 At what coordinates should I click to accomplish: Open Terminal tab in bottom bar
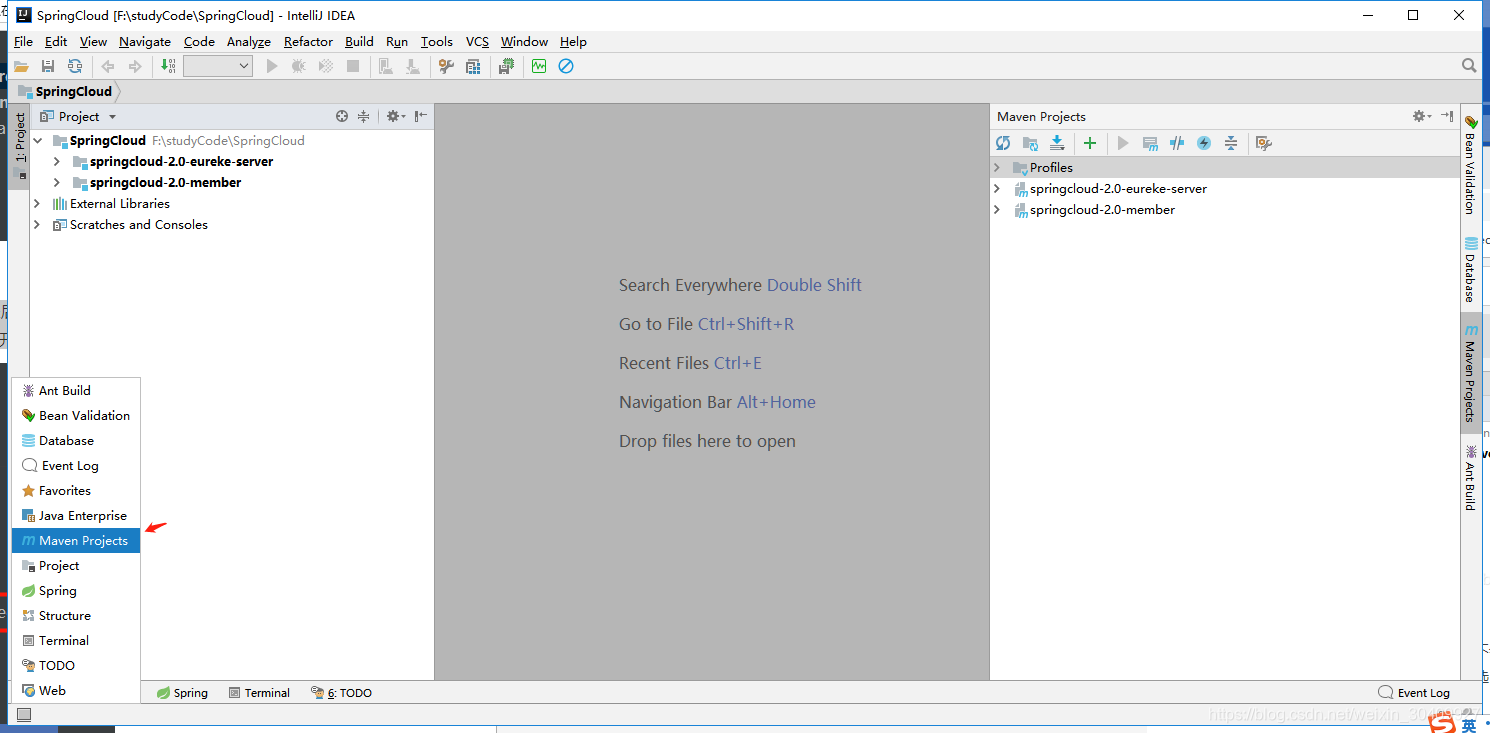tap(259, 692)
